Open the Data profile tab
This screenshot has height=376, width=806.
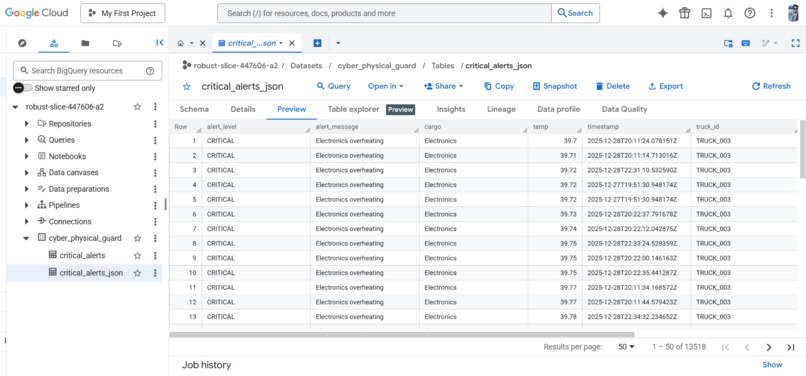pyautogui.click(x=559, y=109)
